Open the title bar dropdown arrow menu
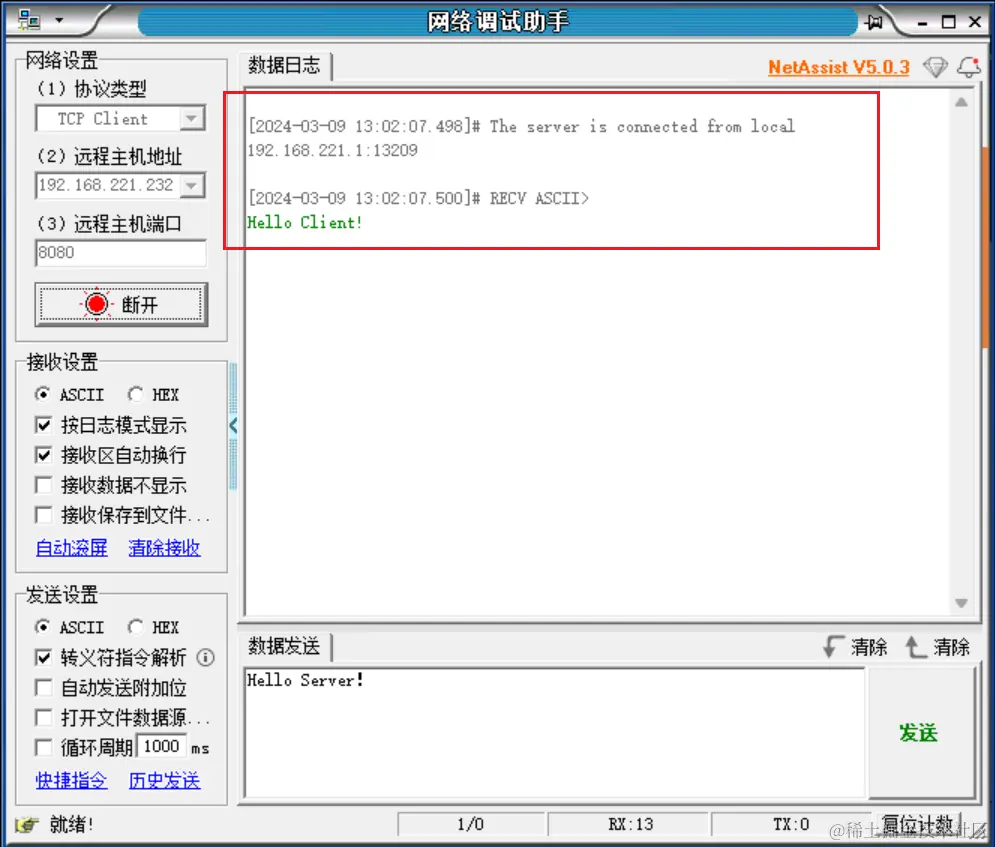Viewport: 995px width, 847px height. (x=59, y=20)
